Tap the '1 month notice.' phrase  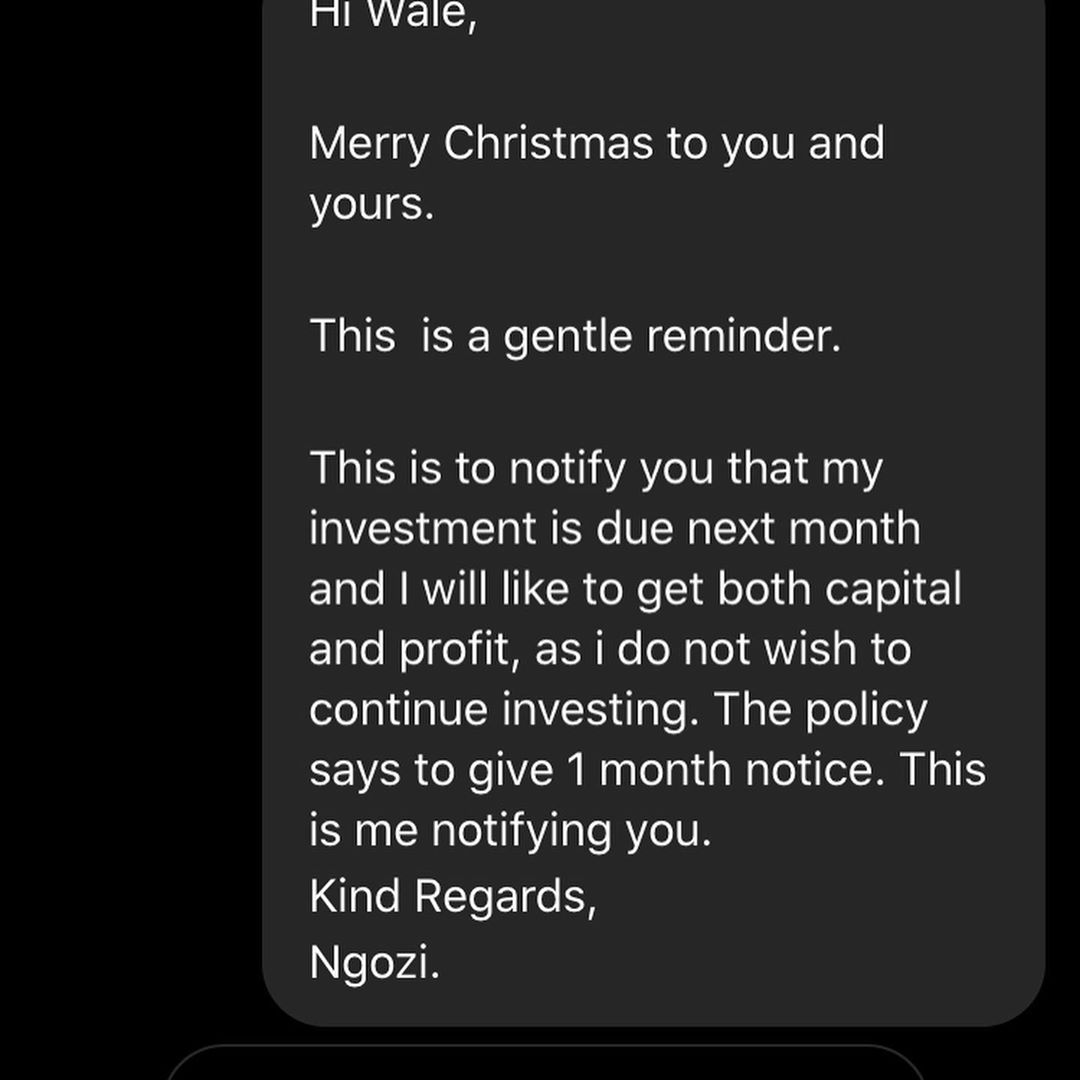[x=726, y=770]
